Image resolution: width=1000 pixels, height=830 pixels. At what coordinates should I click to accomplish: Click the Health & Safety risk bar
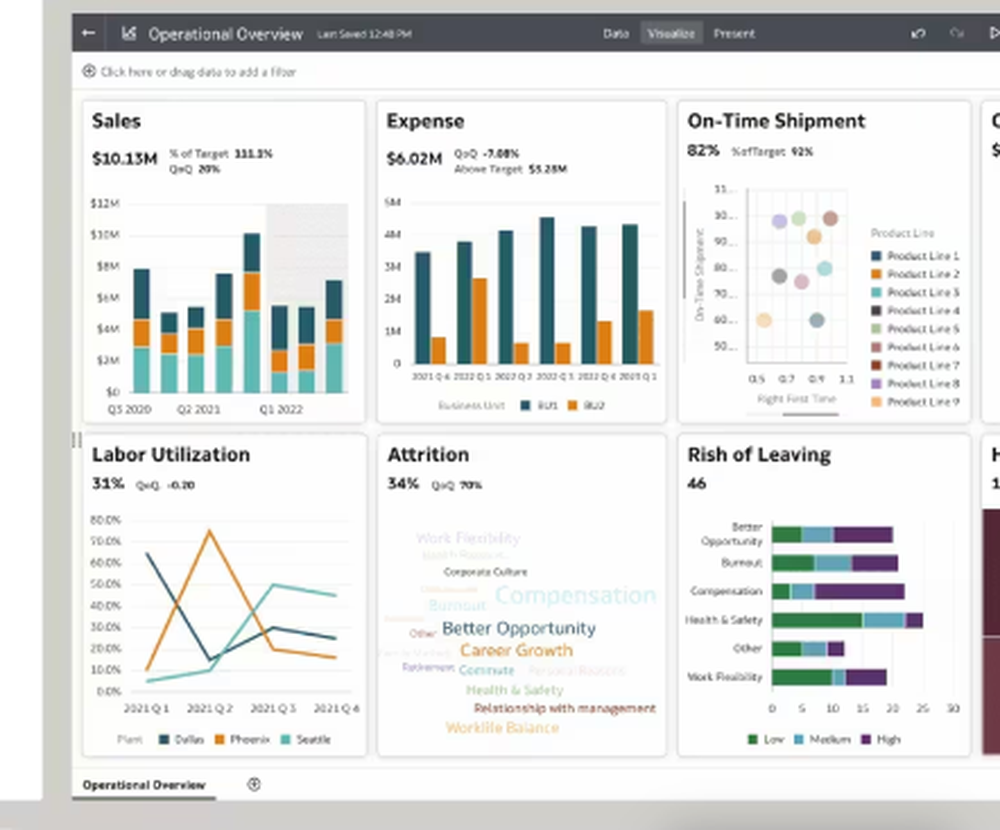click(847, 620)
